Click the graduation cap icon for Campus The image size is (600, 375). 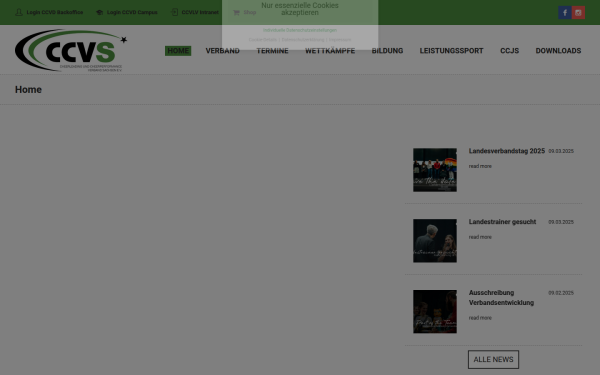coord(99,12)
